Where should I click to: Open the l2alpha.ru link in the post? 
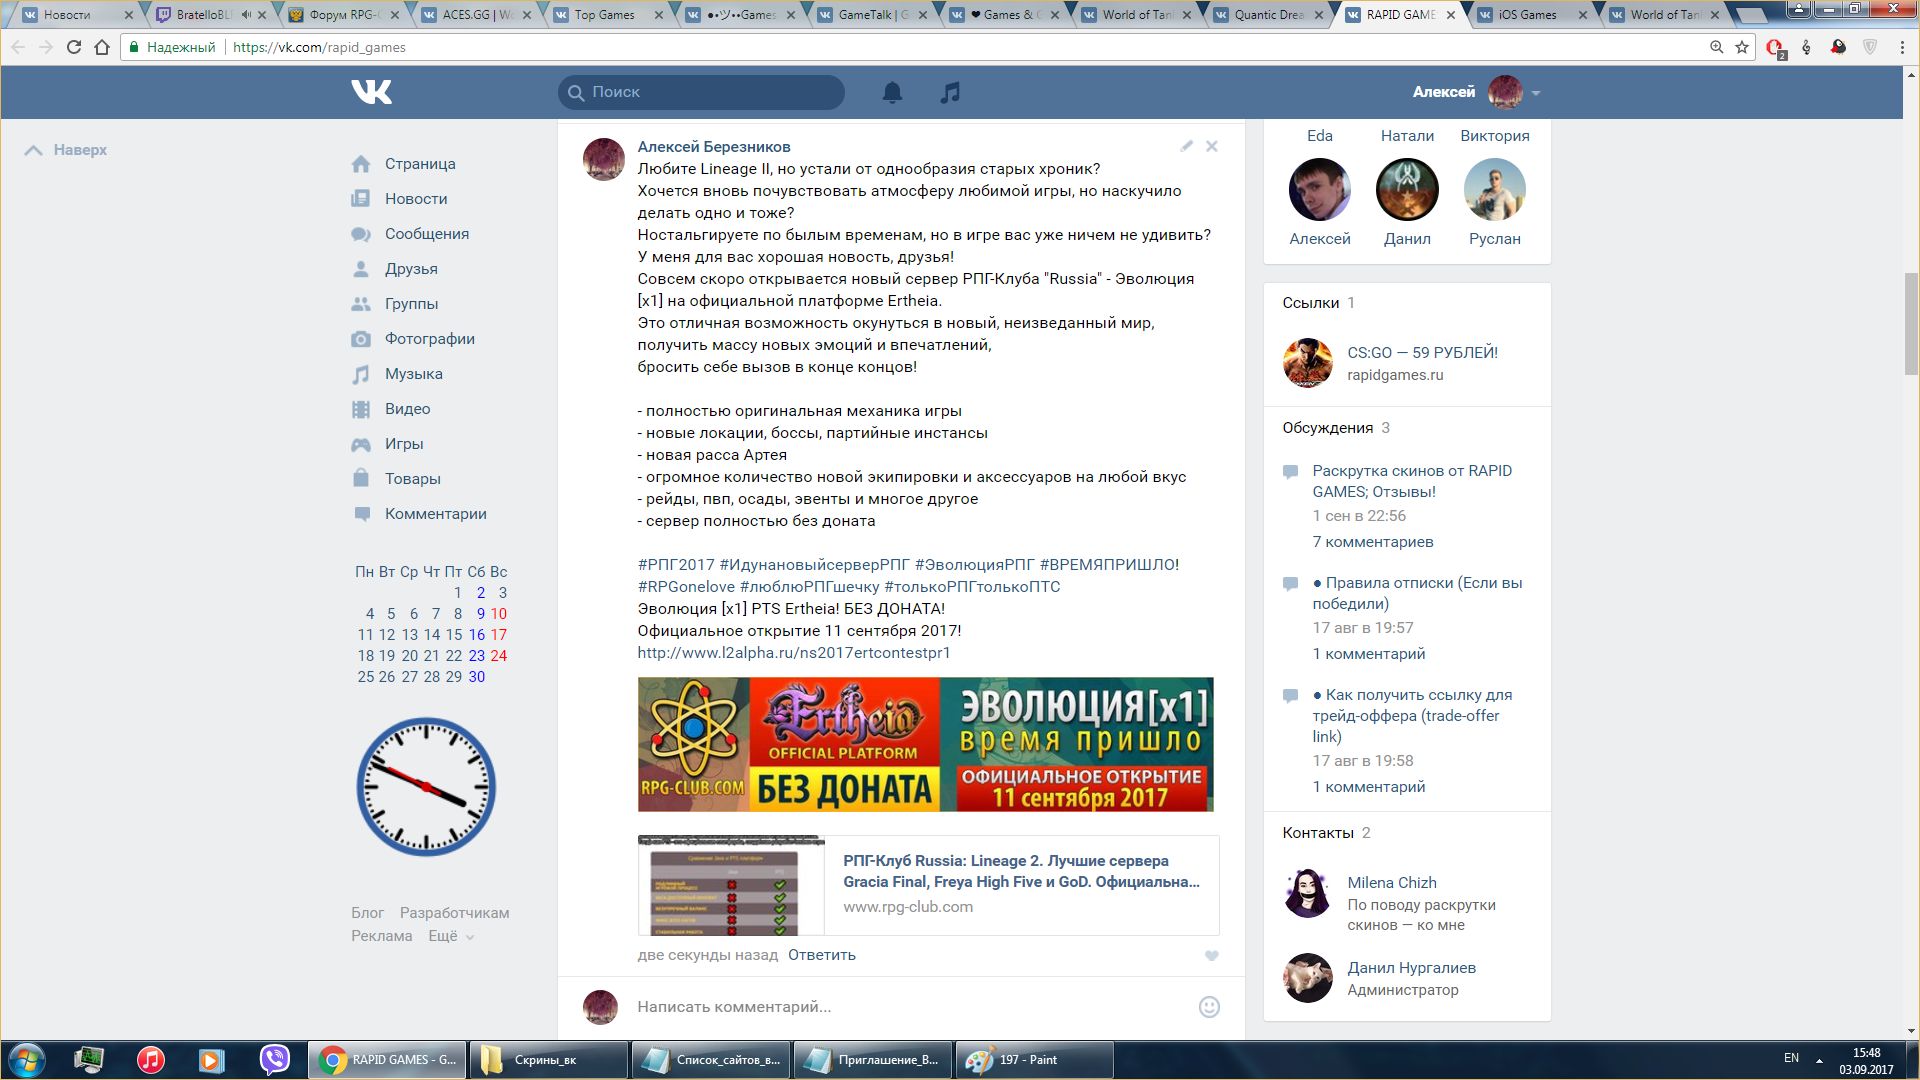[x=794, y=653]
